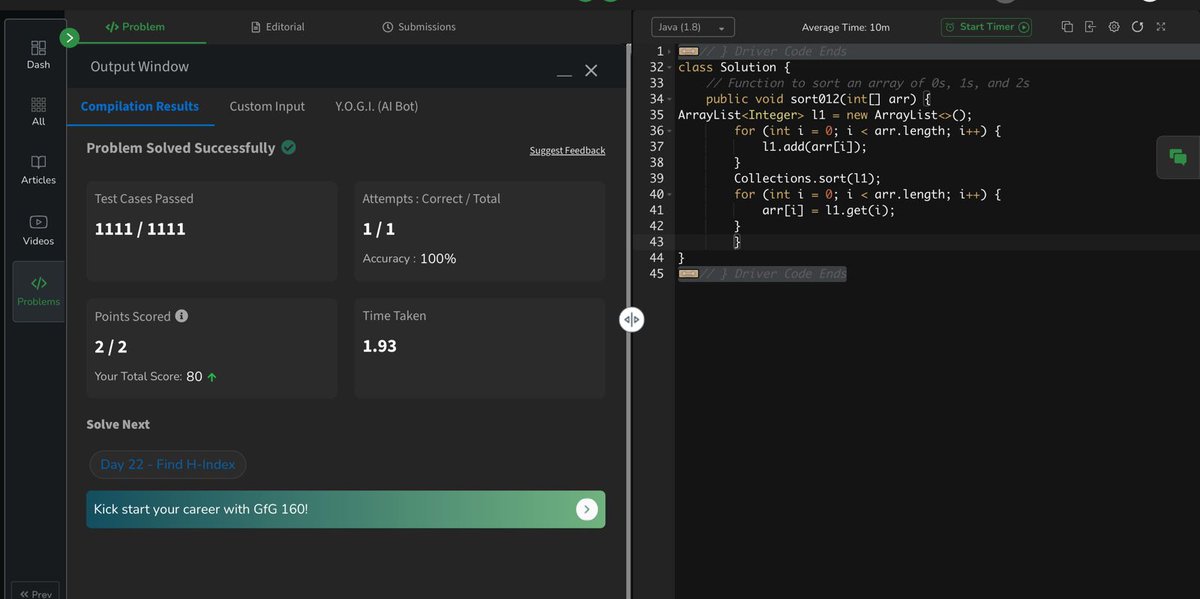This screenshot has width=1200, height=599.
Task: Click the Start Timer button
Action: pyautogui.click(x=986, y=27)
